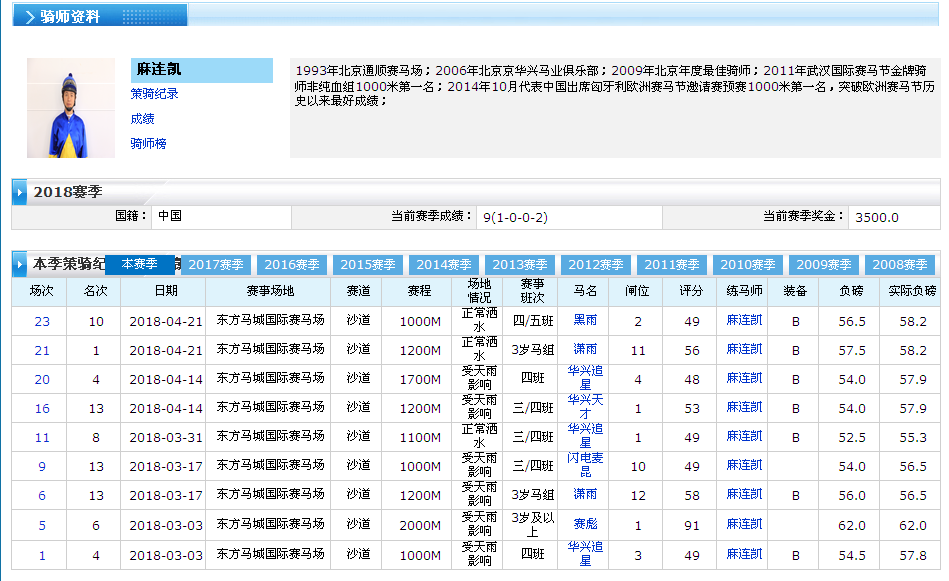
Task: Open race number 23 link
Action: click(42, 322)
